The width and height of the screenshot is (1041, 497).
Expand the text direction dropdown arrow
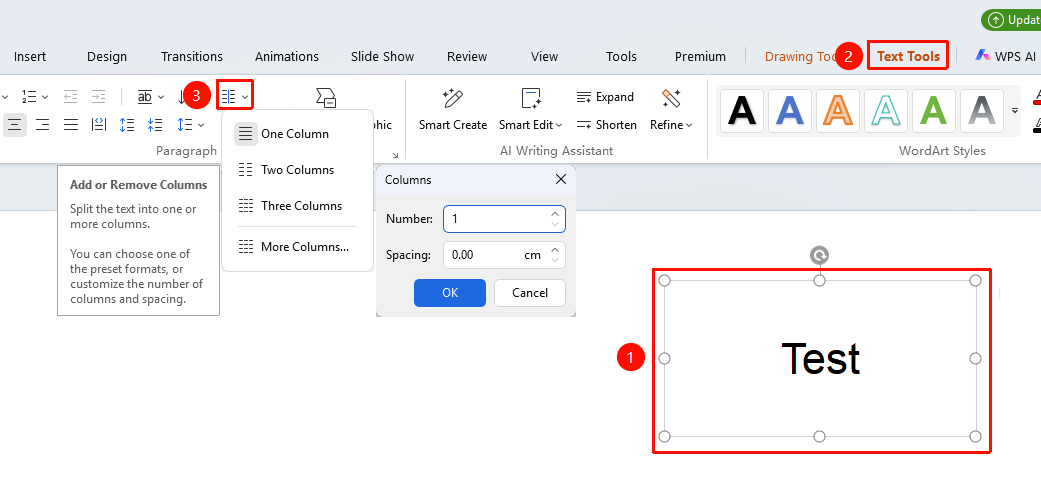[161, 98]
